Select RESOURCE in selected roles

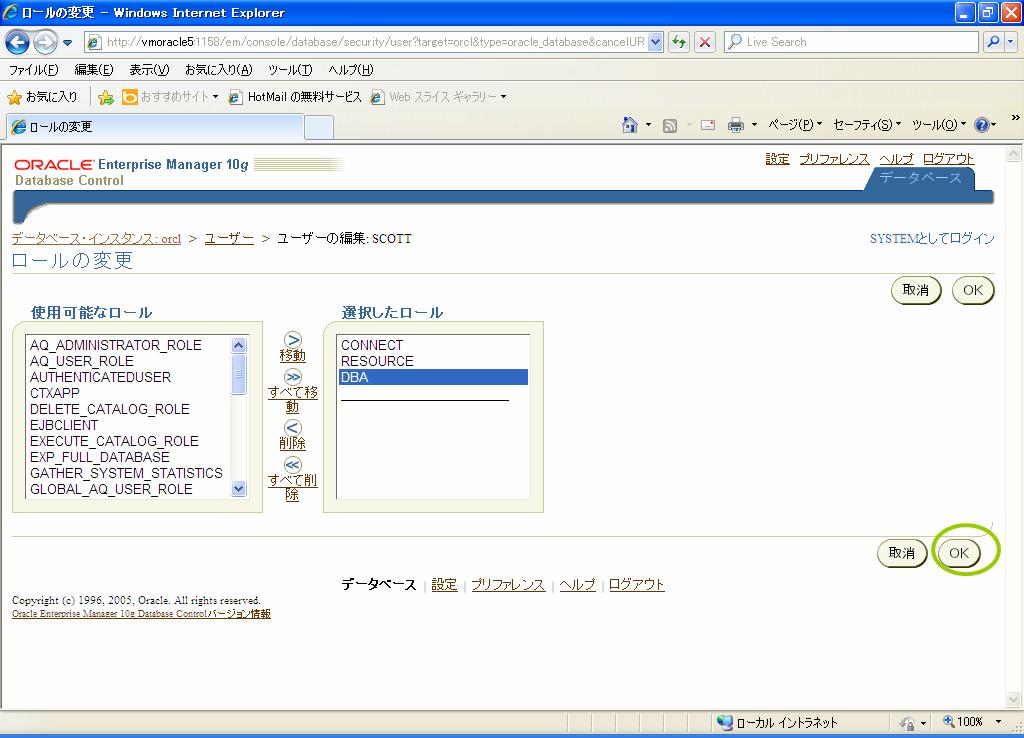433,361
